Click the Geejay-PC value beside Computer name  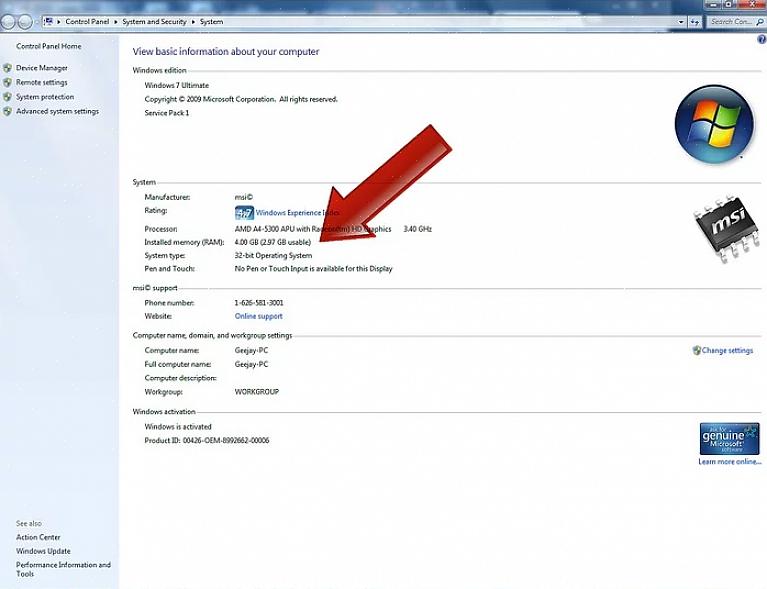click(x=251, y=350)
